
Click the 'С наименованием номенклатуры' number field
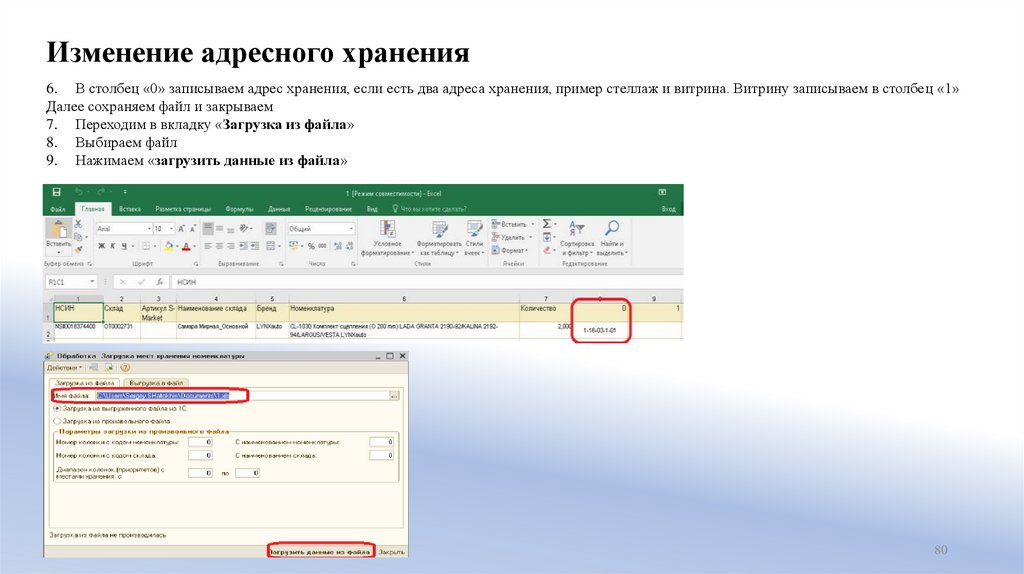coord(381,442)
